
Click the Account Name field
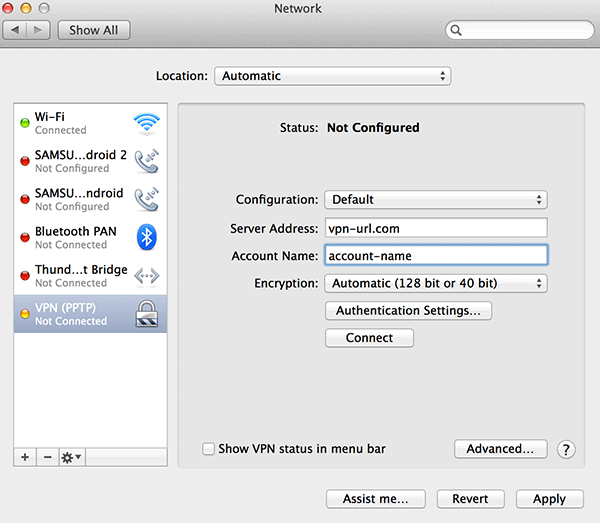(436, 255)
